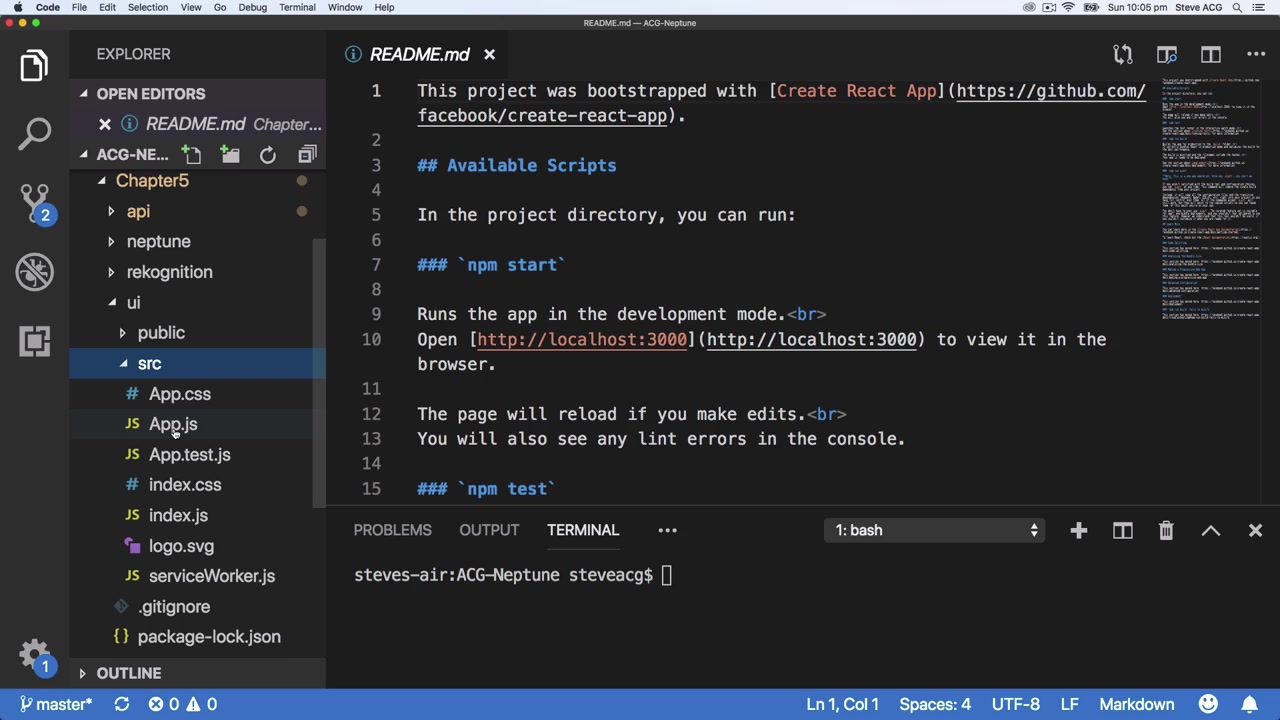Expand the OUTLINE section

(128, 673)
